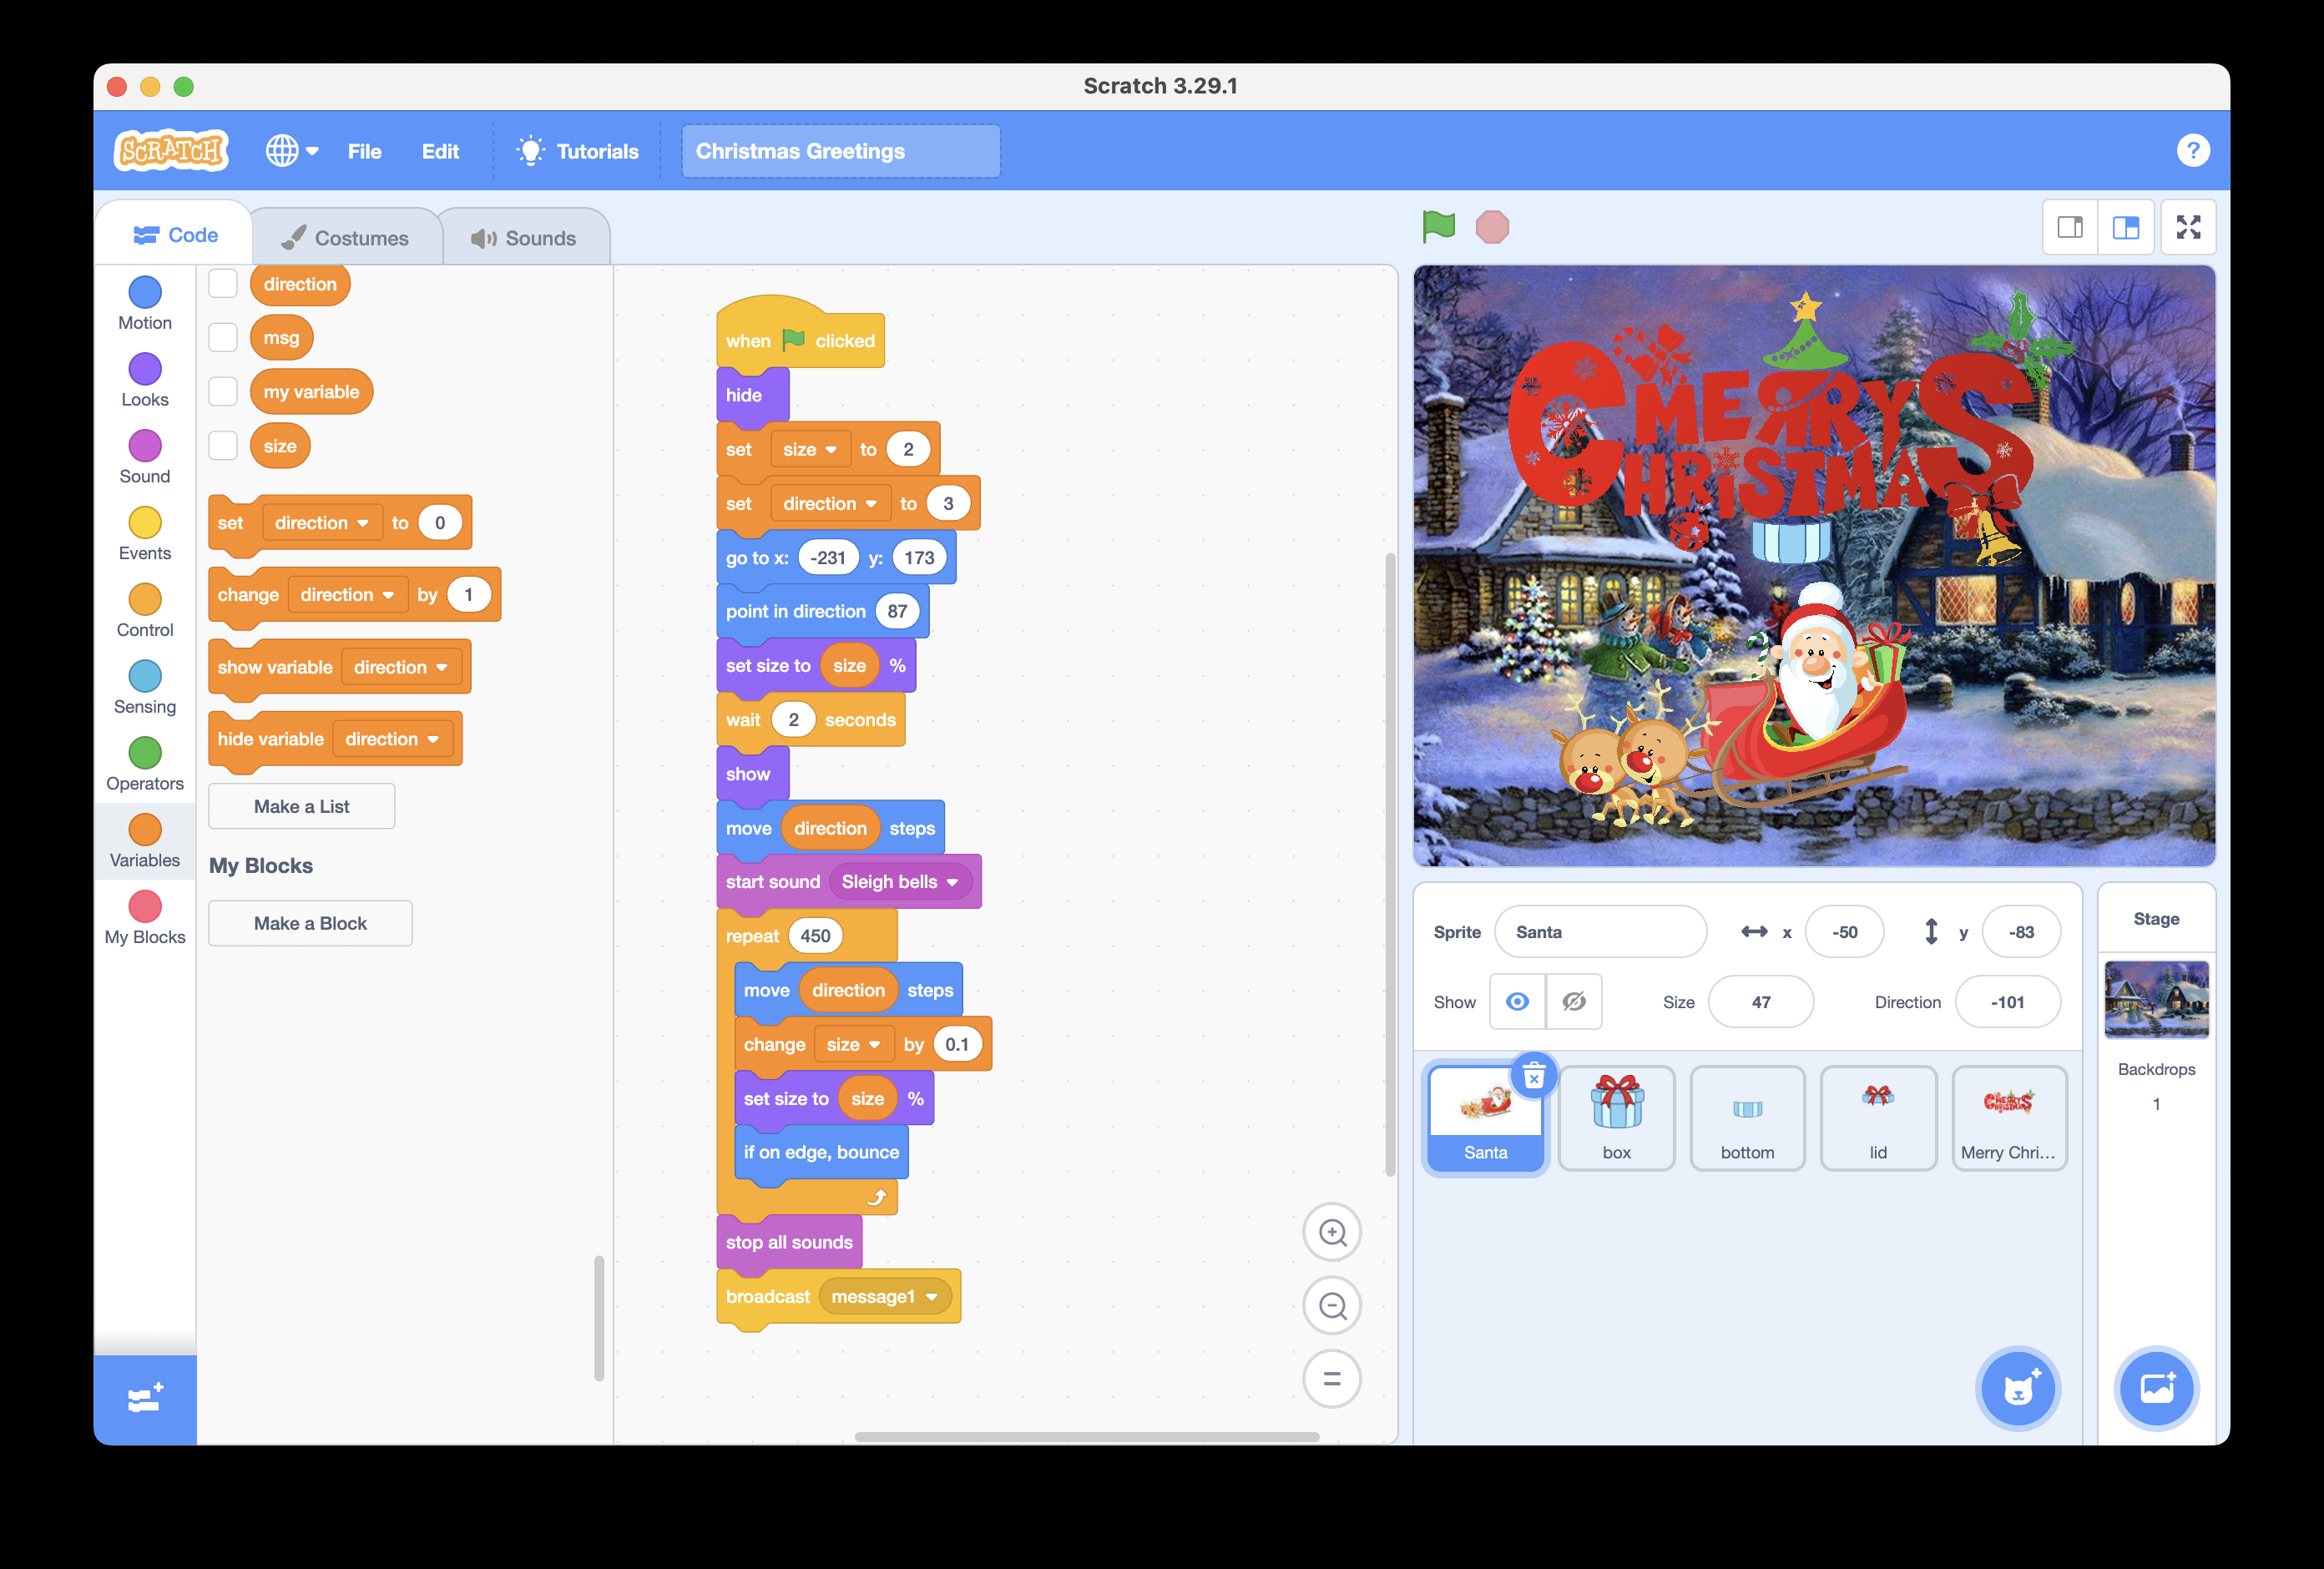Show the sprite with the eye button

(x=1517, y=1002)
